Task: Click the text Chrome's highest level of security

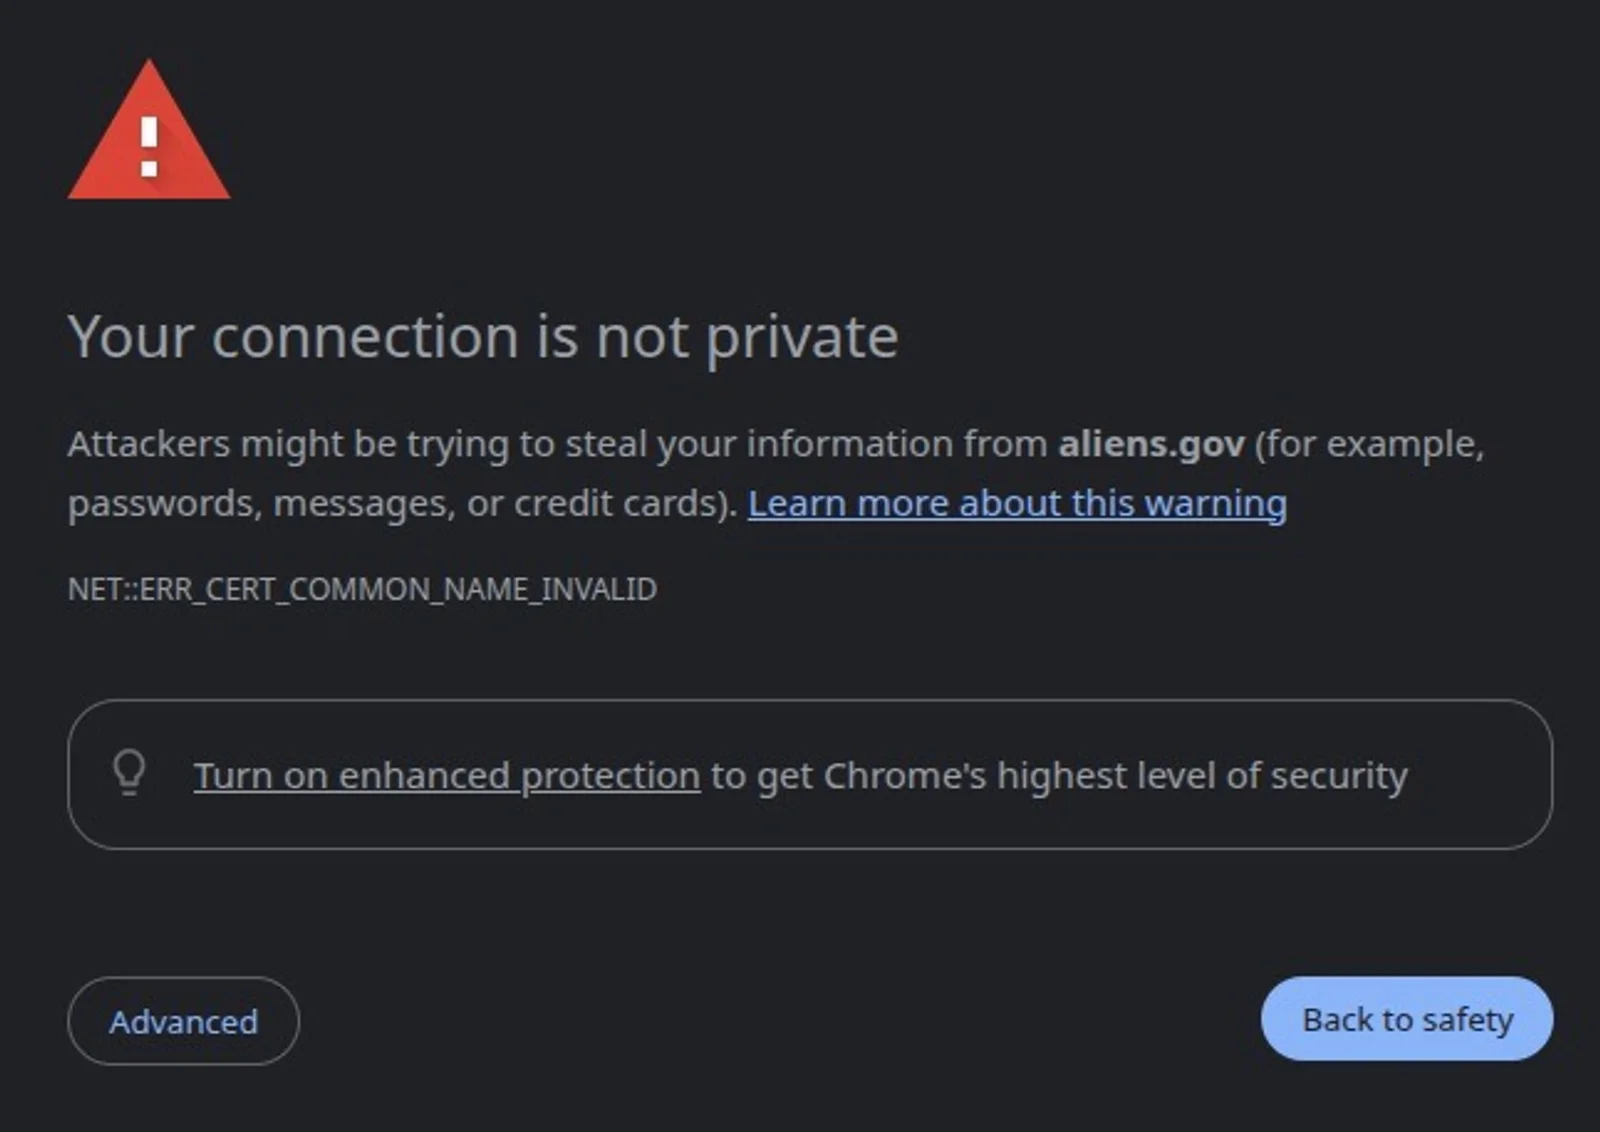Action: [1115, 775]
